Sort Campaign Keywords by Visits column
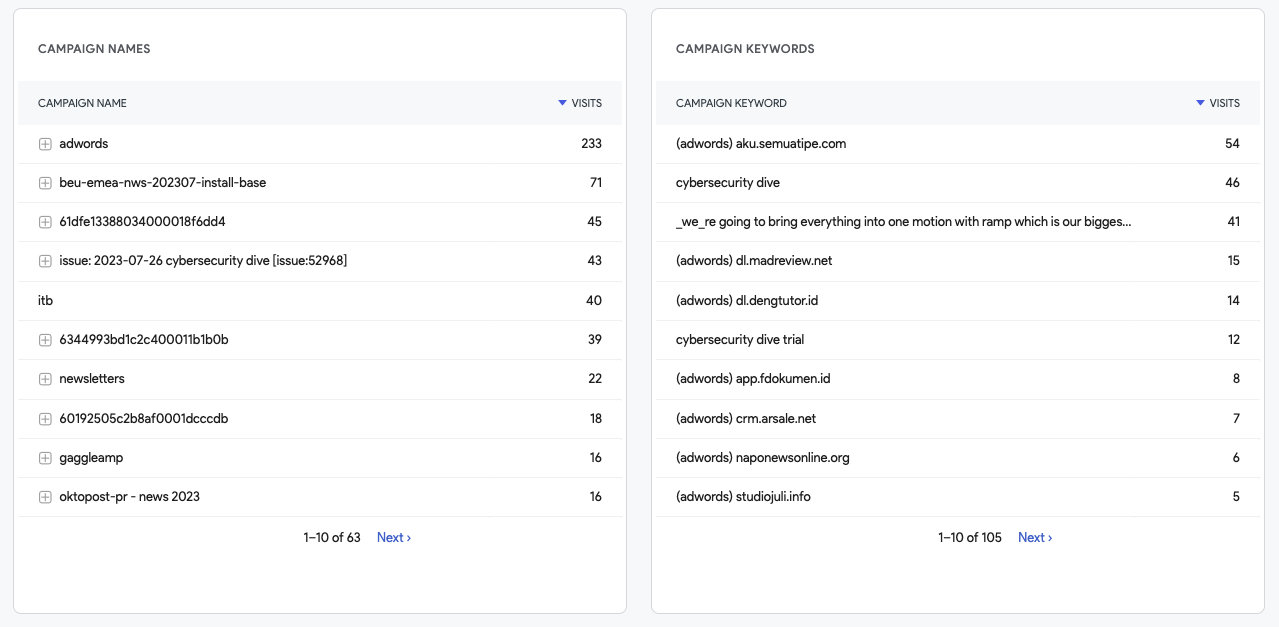1279x627 pixels. pos(1218,103)
